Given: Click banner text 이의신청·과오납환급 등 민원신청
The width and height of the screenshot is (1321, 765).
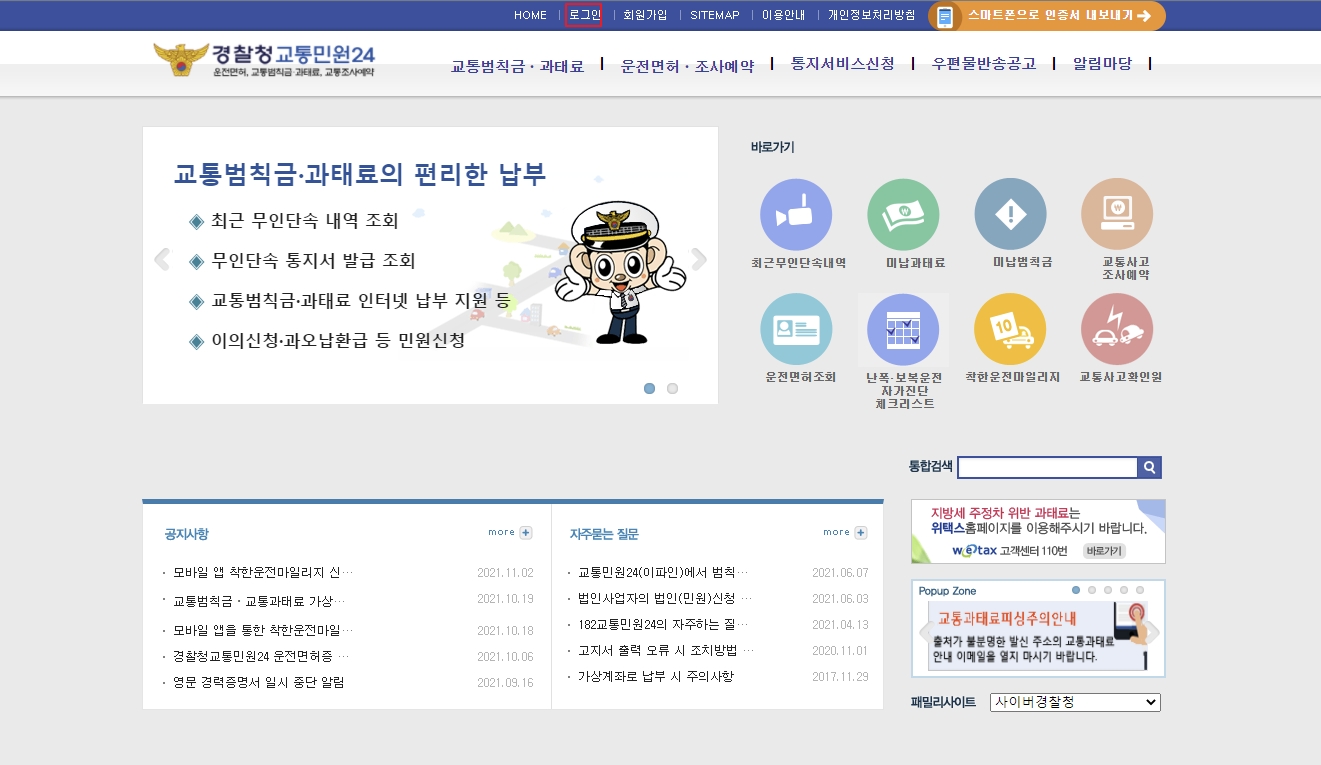Looking at the screenshot, I should [x=338, y=341].
